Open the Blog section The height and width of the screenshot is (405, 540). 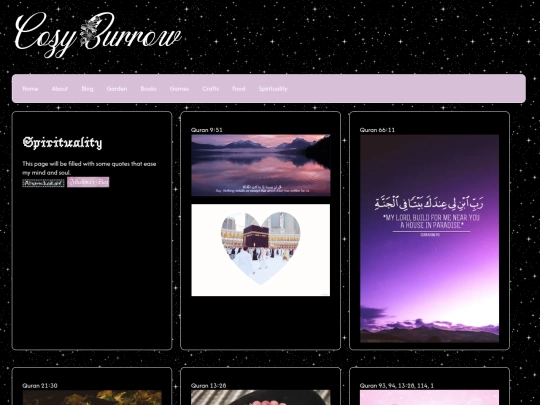[x=87, y=89]
